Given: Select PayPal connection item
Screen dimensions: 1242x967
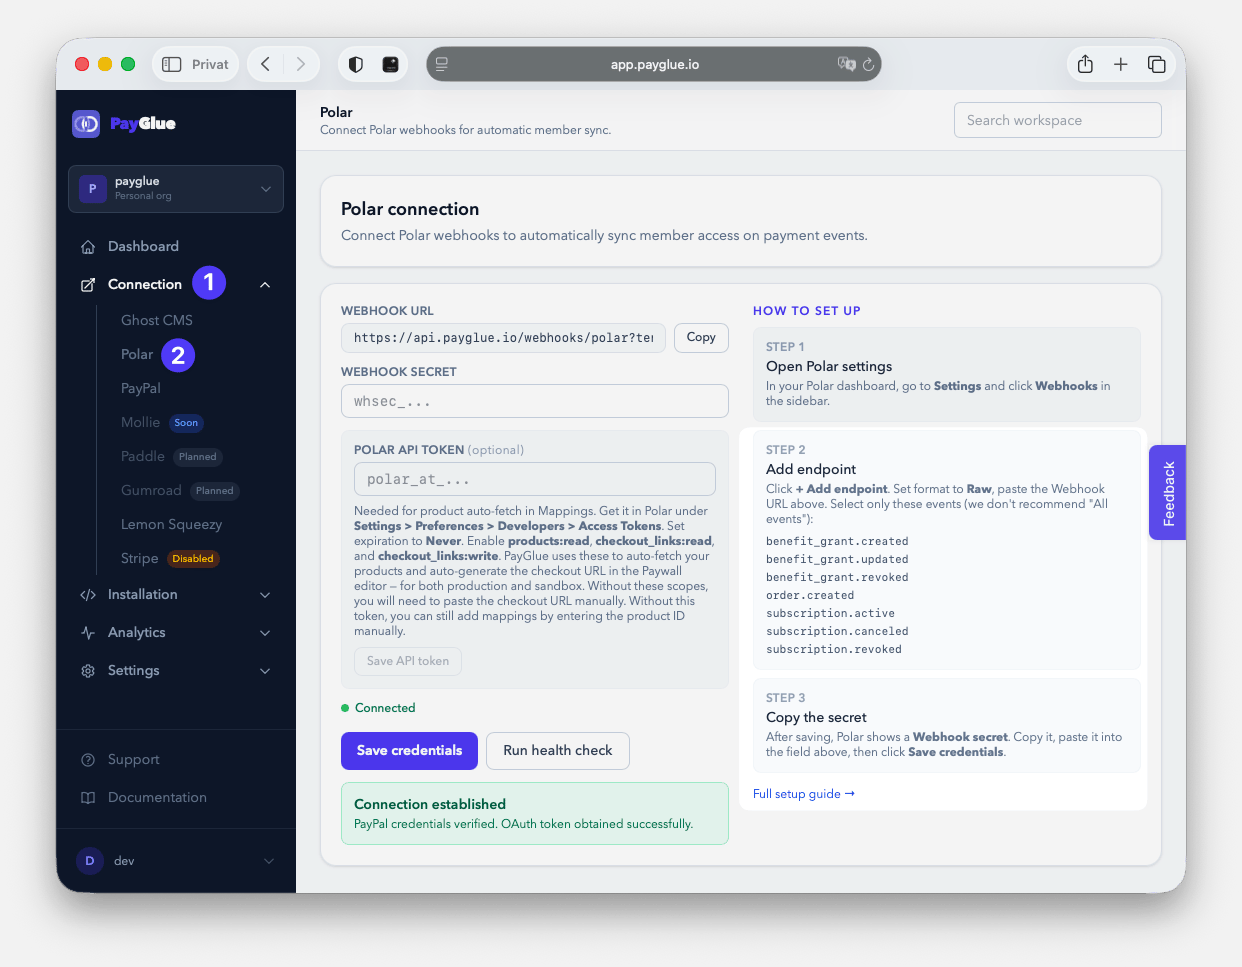Looking at the screenshot, I should point(141,388).
